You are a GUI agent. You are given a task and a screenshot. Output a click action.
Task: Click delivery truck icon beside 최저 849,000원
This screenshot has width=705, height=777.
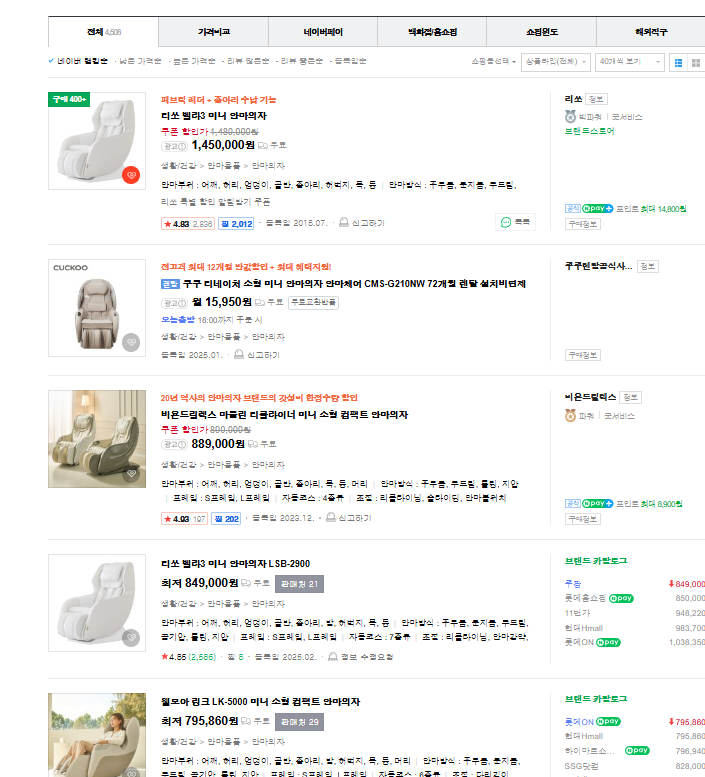point(246,584)
